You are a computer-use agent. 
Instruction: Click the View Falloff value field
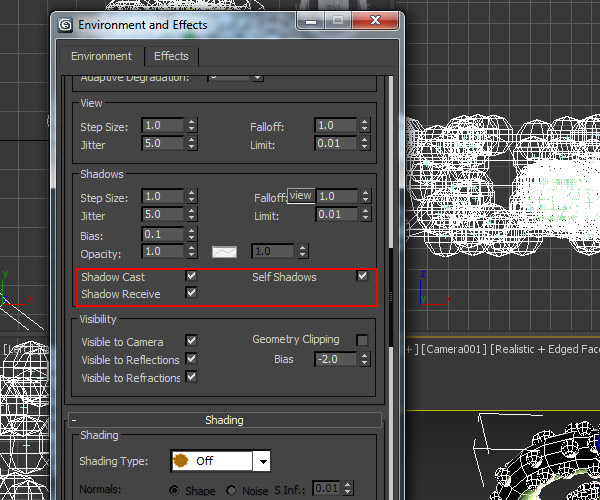click(336, 125)
